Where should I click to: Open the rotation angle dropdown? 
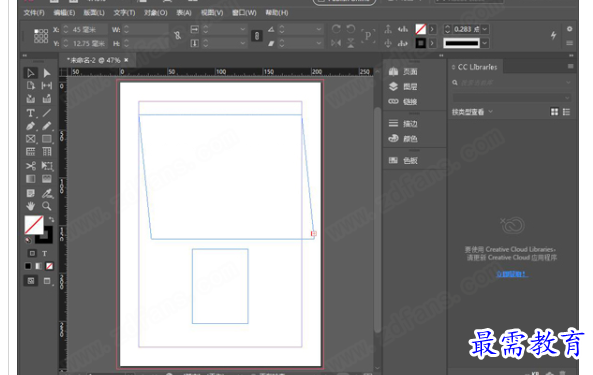[x=319, y=29]
